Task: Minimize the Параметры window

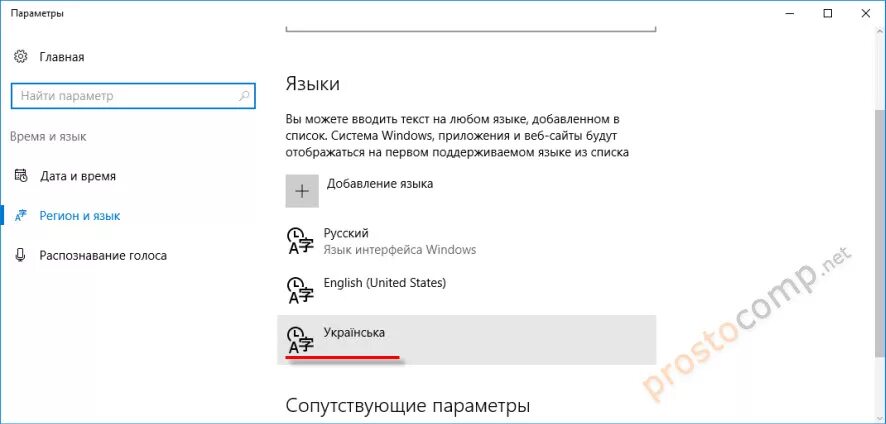Action: coord(788,14)
